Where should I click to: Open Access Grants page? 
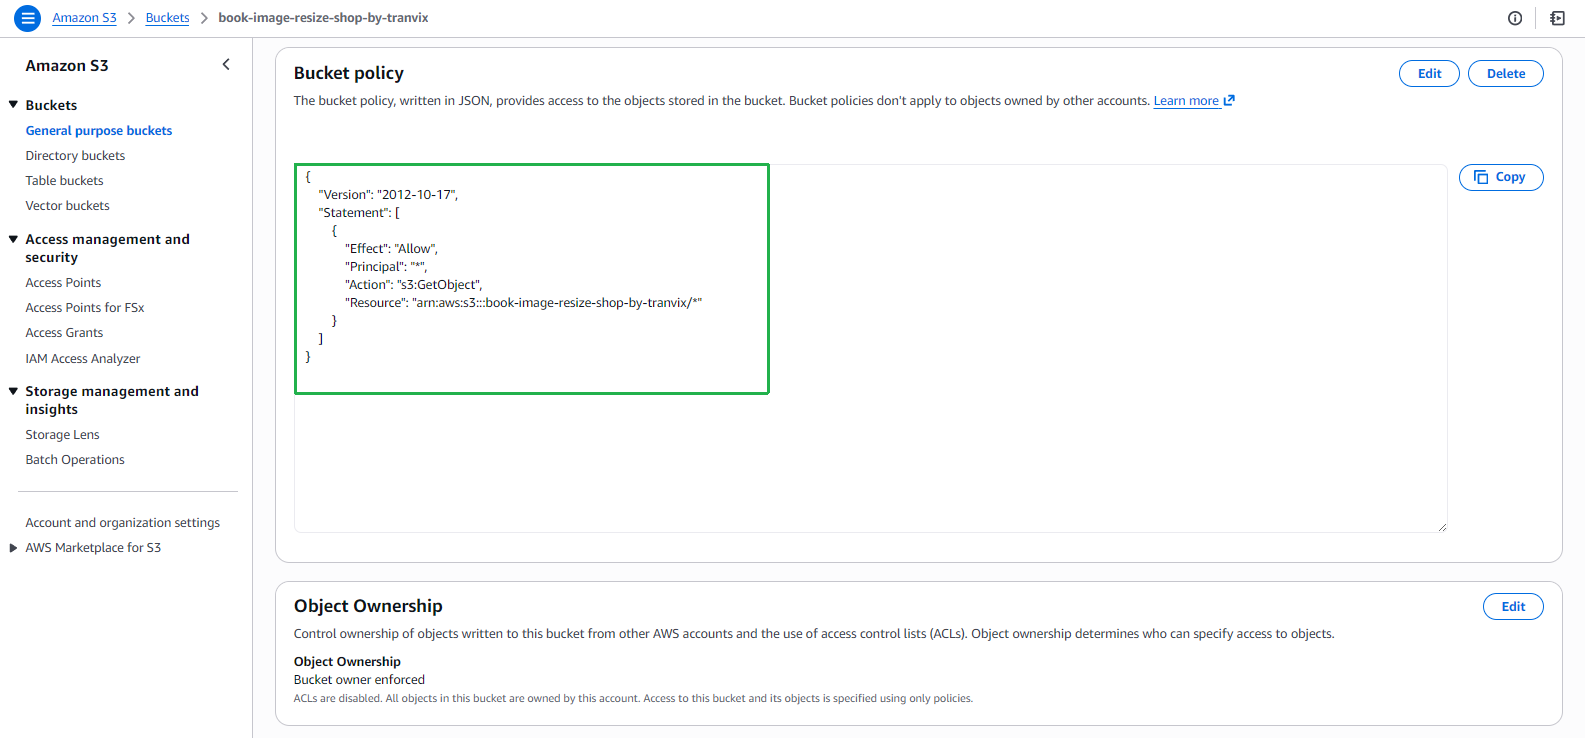point(64,333)
